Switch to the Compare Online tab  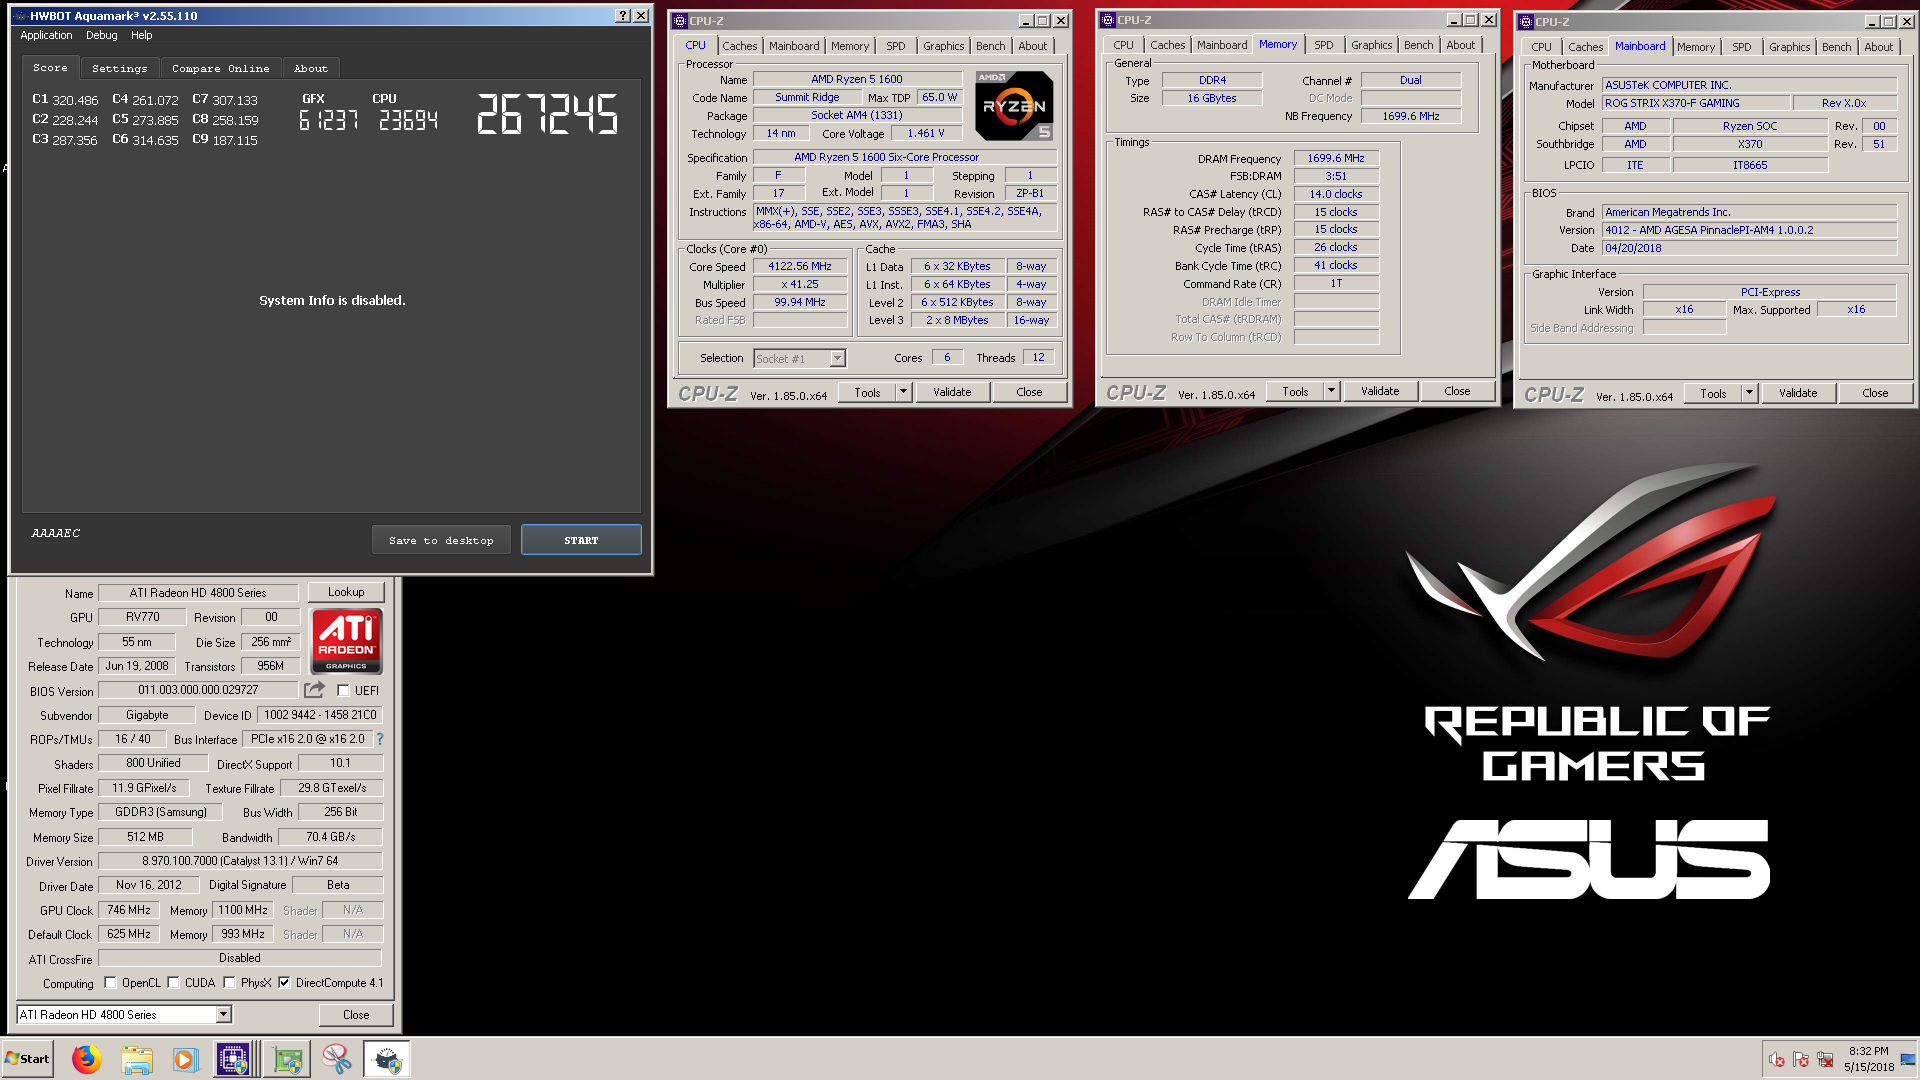[x=220, y=68]
